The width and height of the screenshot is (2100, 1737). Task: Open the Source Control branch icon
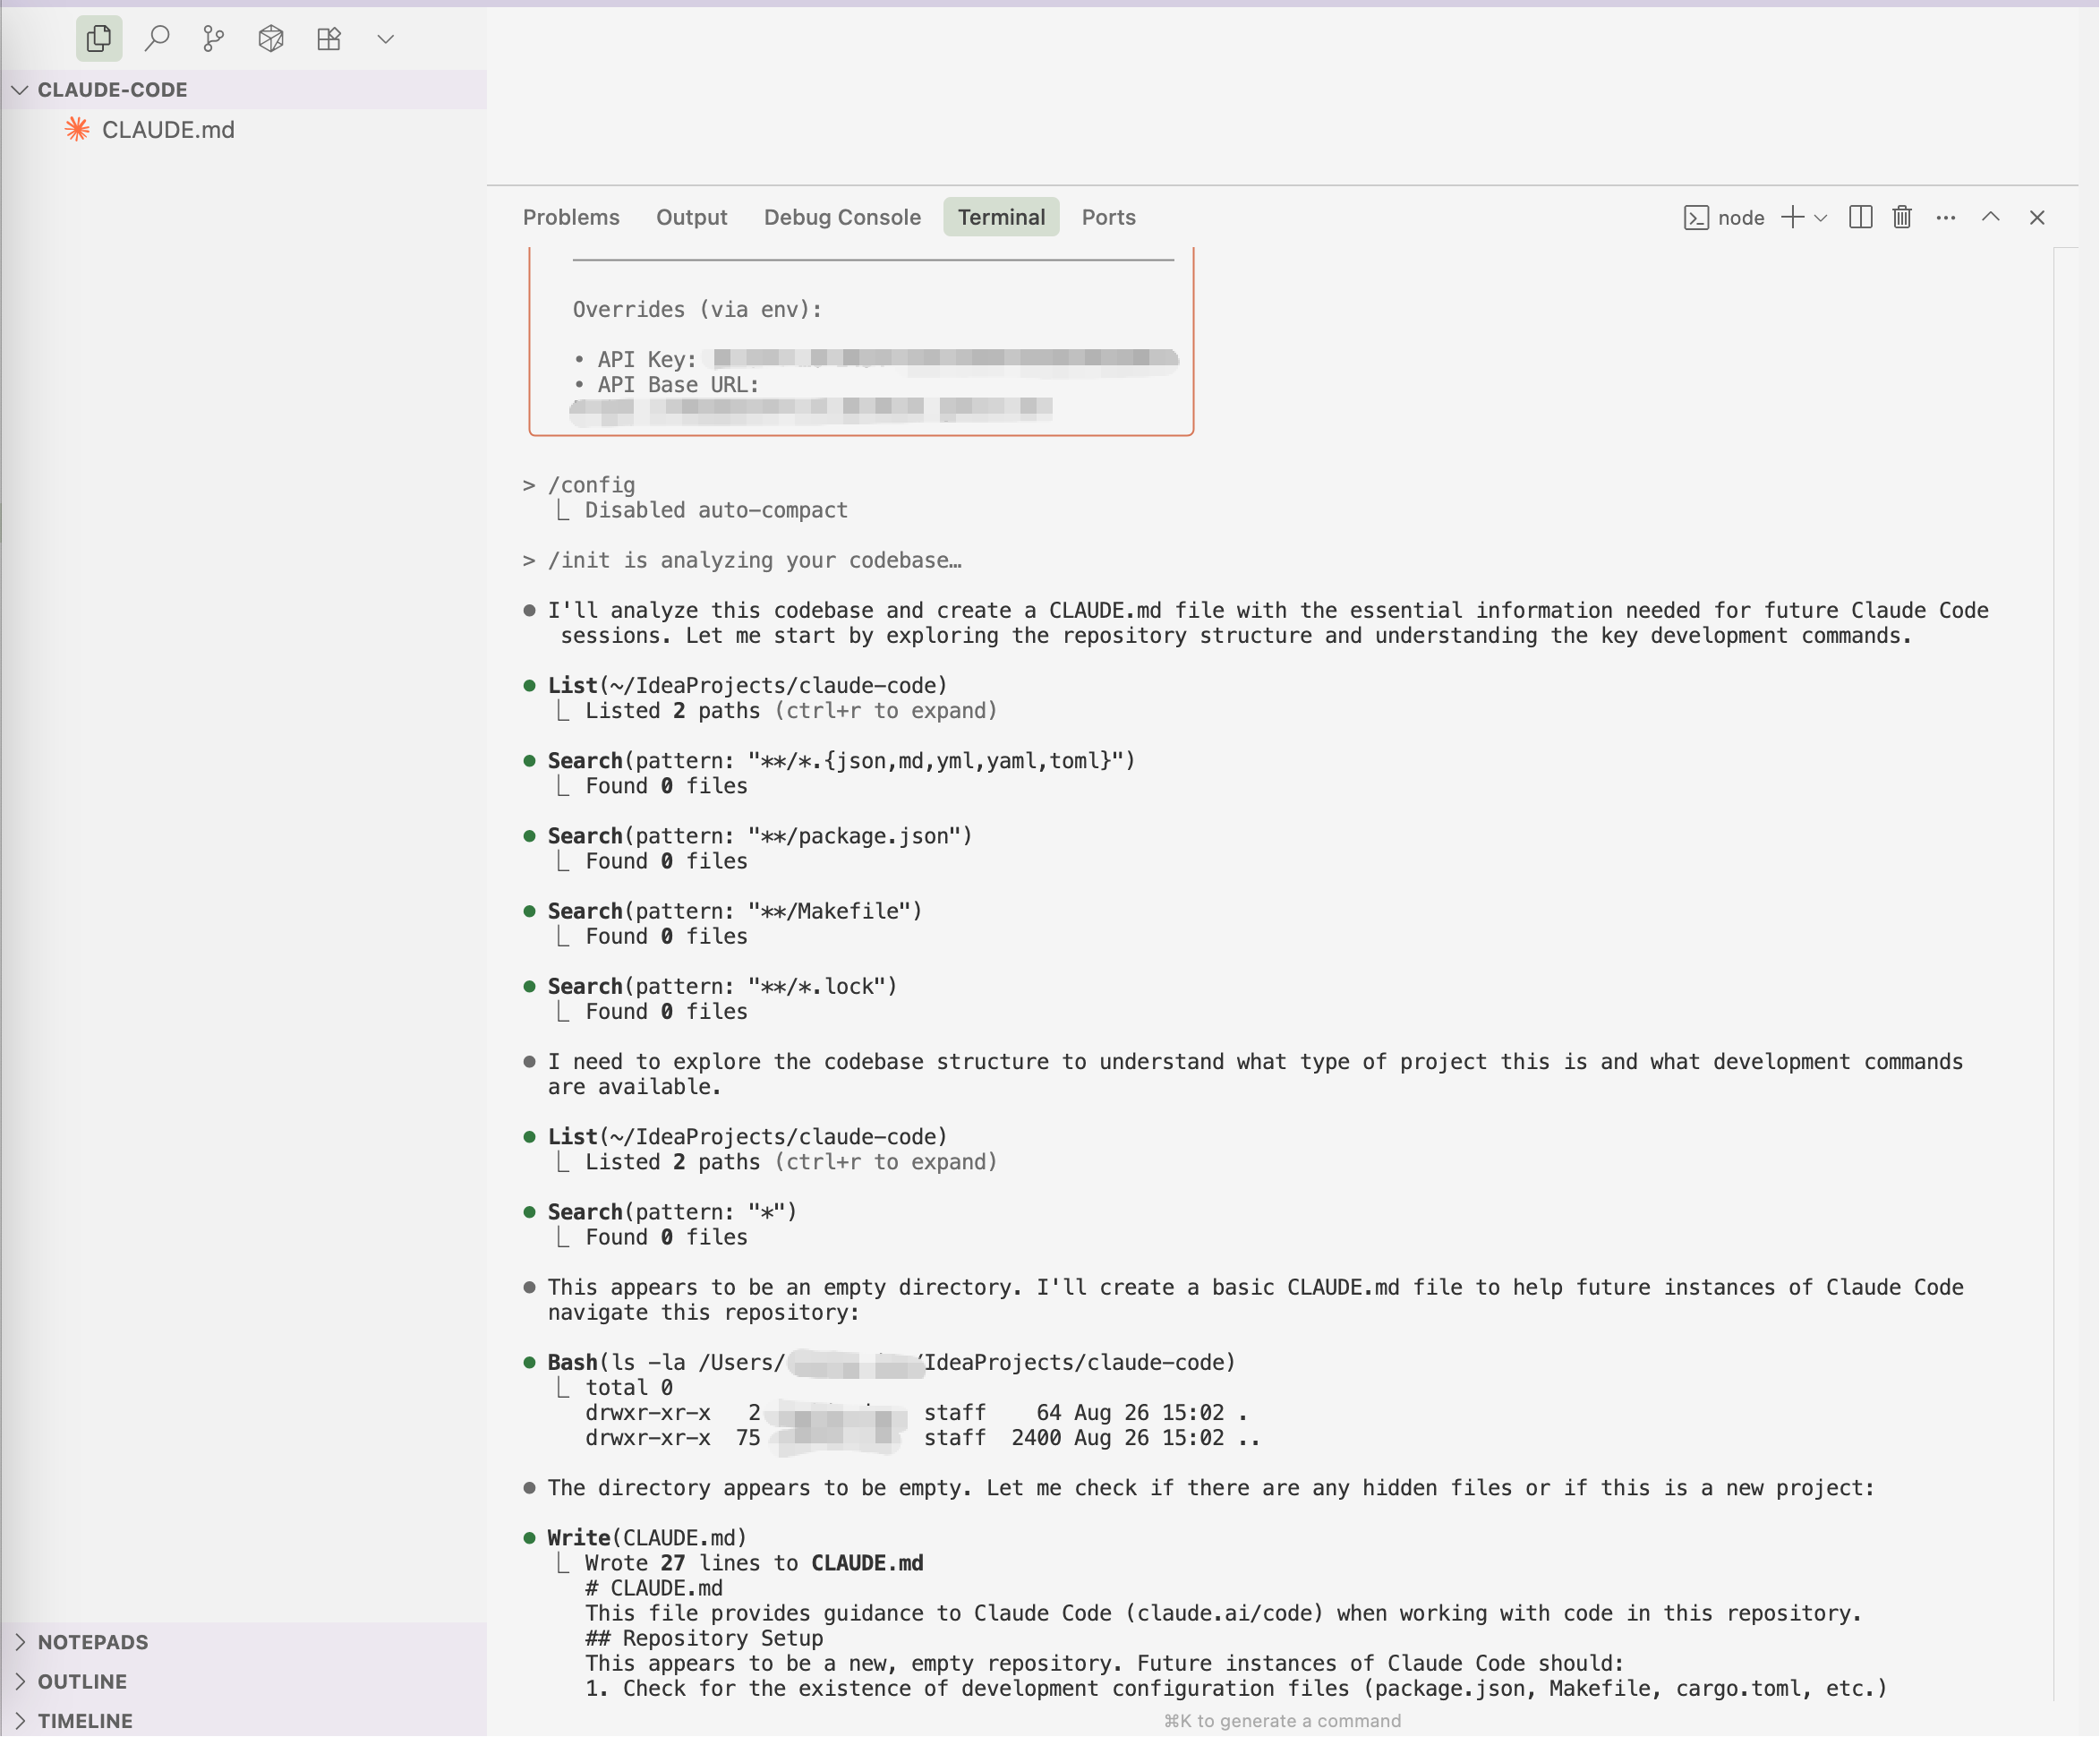click(213, 39)
